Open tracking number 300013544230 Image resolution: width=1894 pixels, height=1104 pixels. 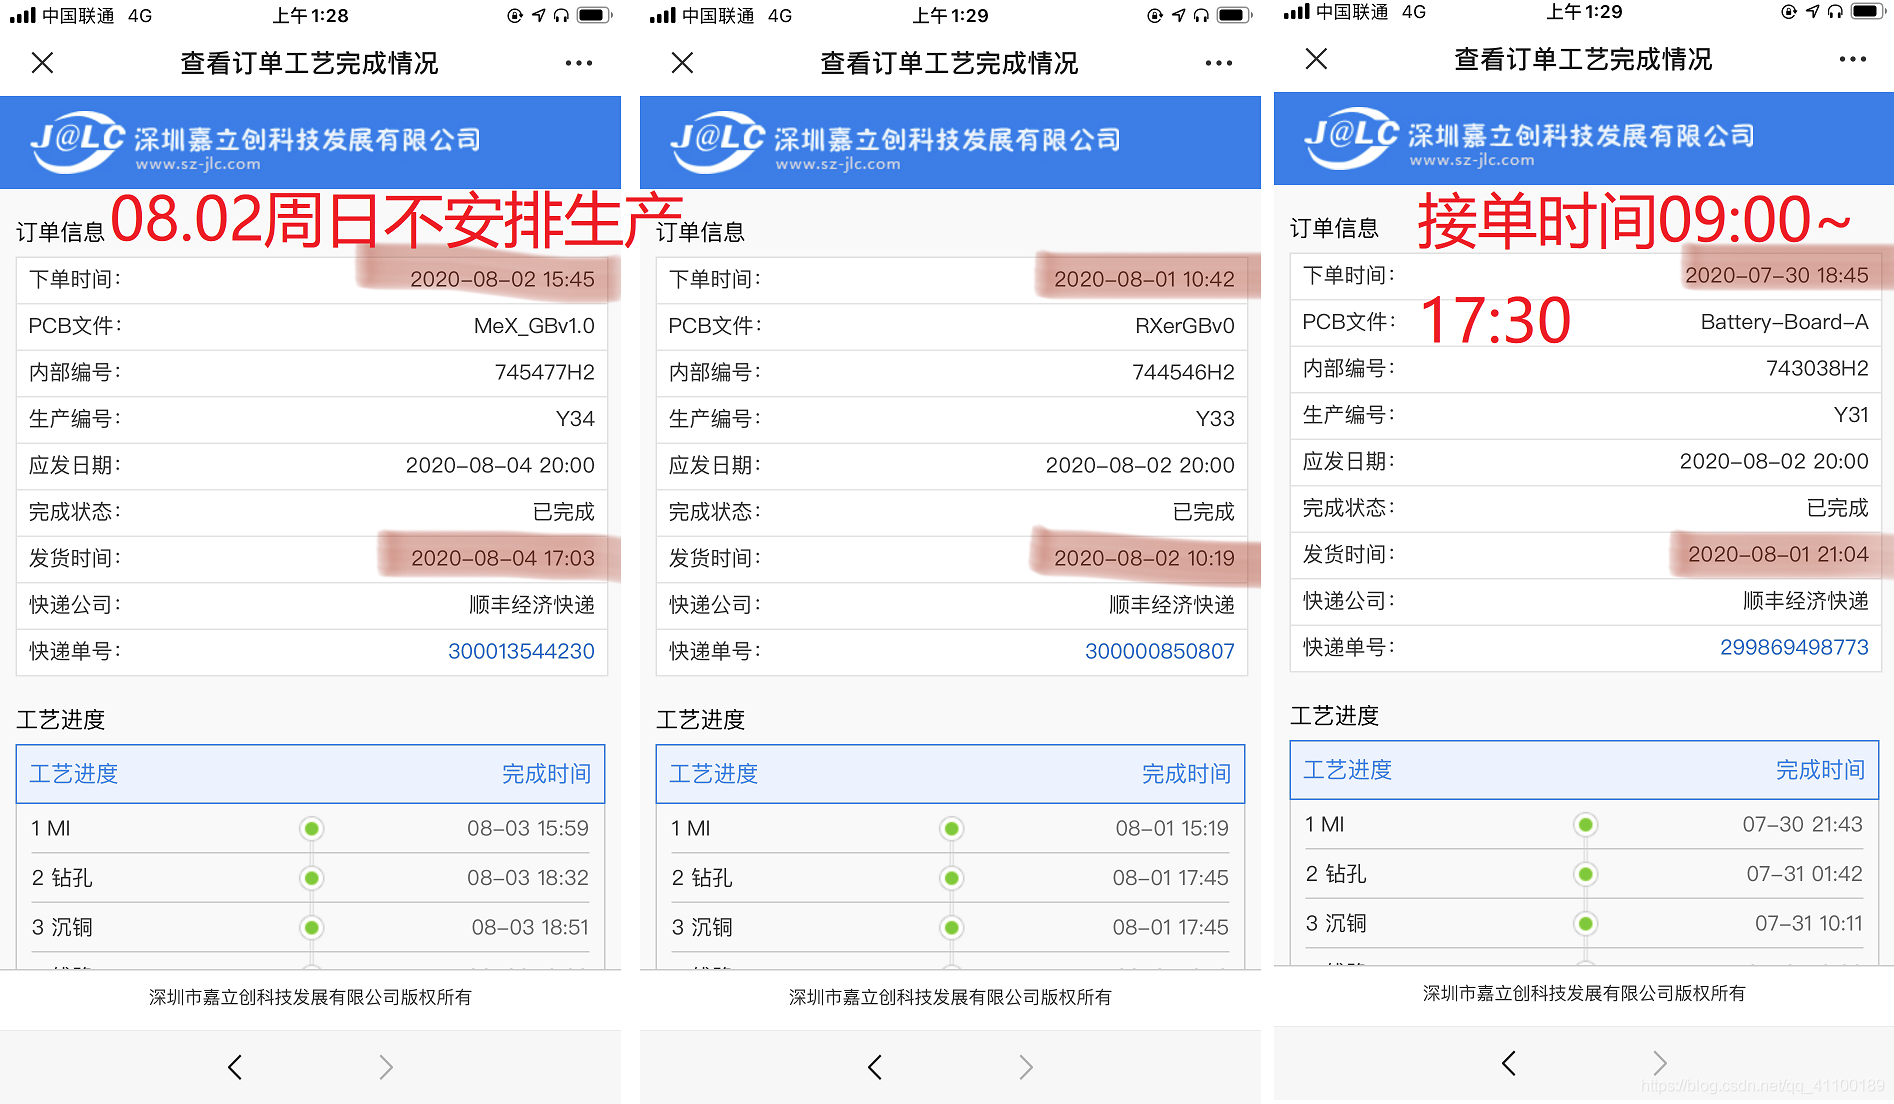click(x=521, y=650)
